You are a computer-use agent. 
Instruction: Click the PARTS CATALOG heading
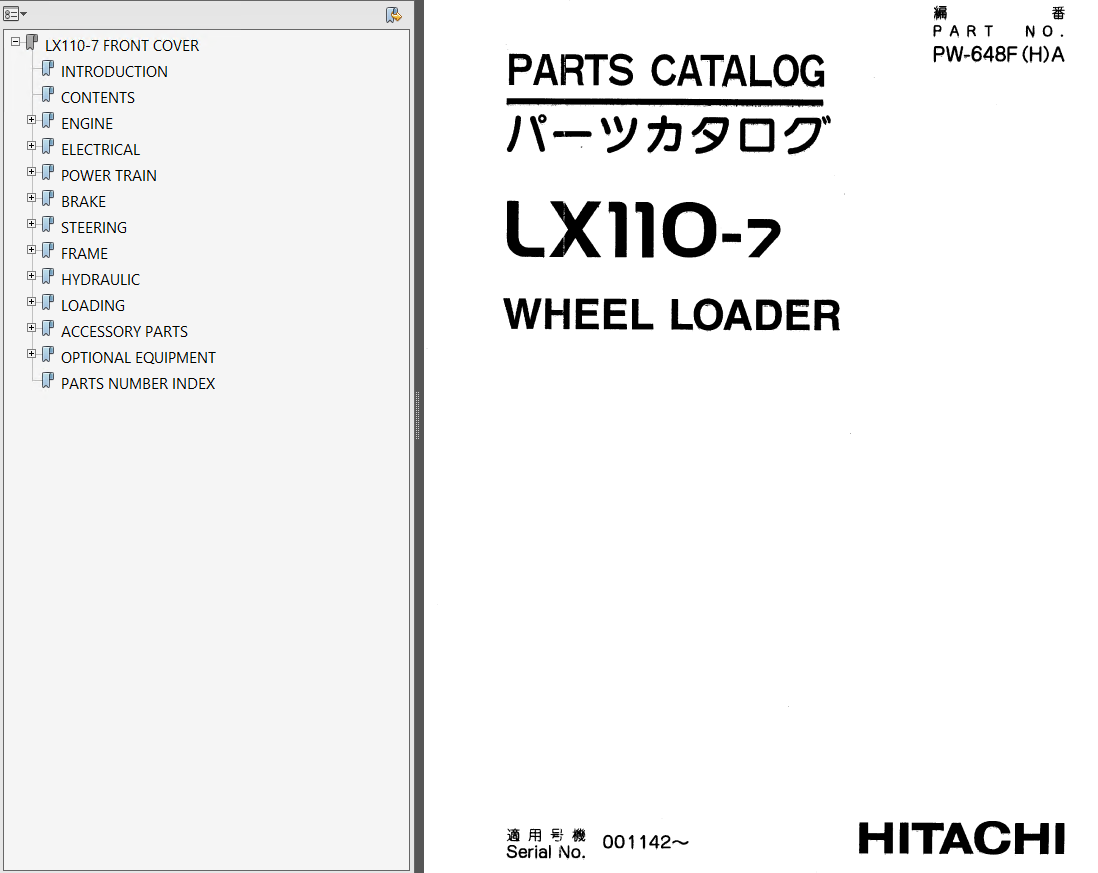[665, 71]
